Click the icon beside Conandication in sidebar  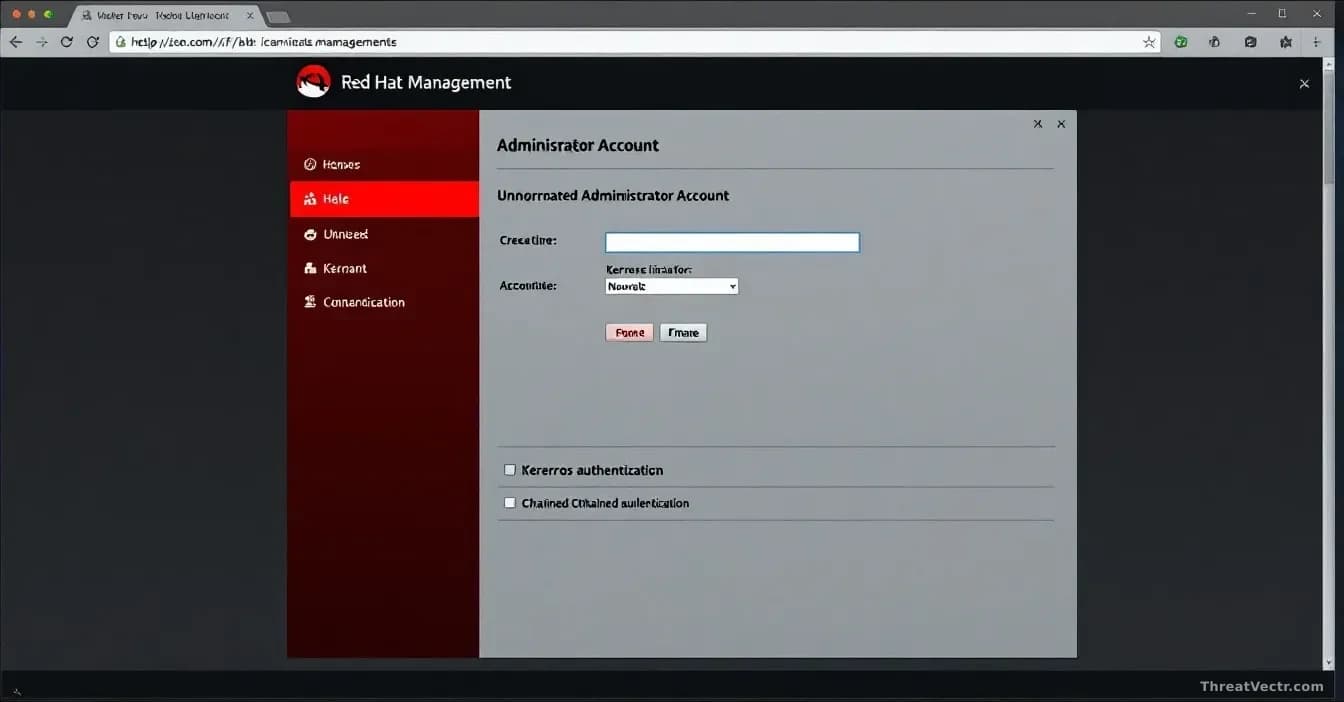tap(310, 302)
